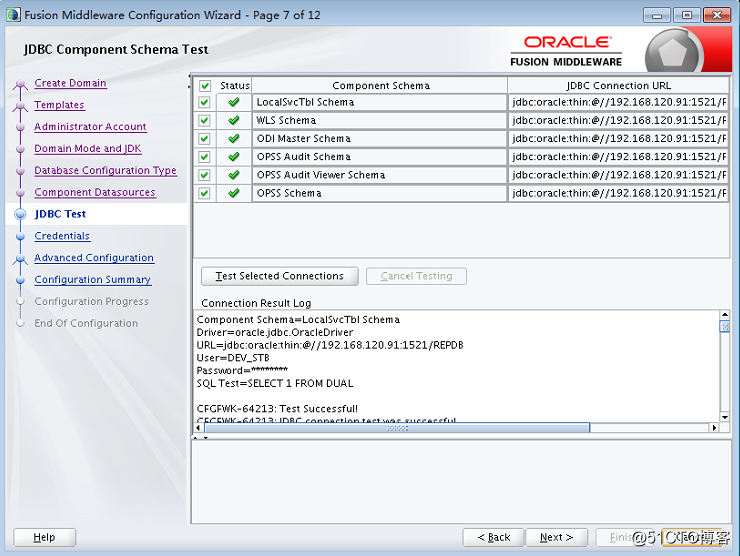Screen dimensions: 740x556
Task: Go to the Create Domain step
Action: coord(70,83)
